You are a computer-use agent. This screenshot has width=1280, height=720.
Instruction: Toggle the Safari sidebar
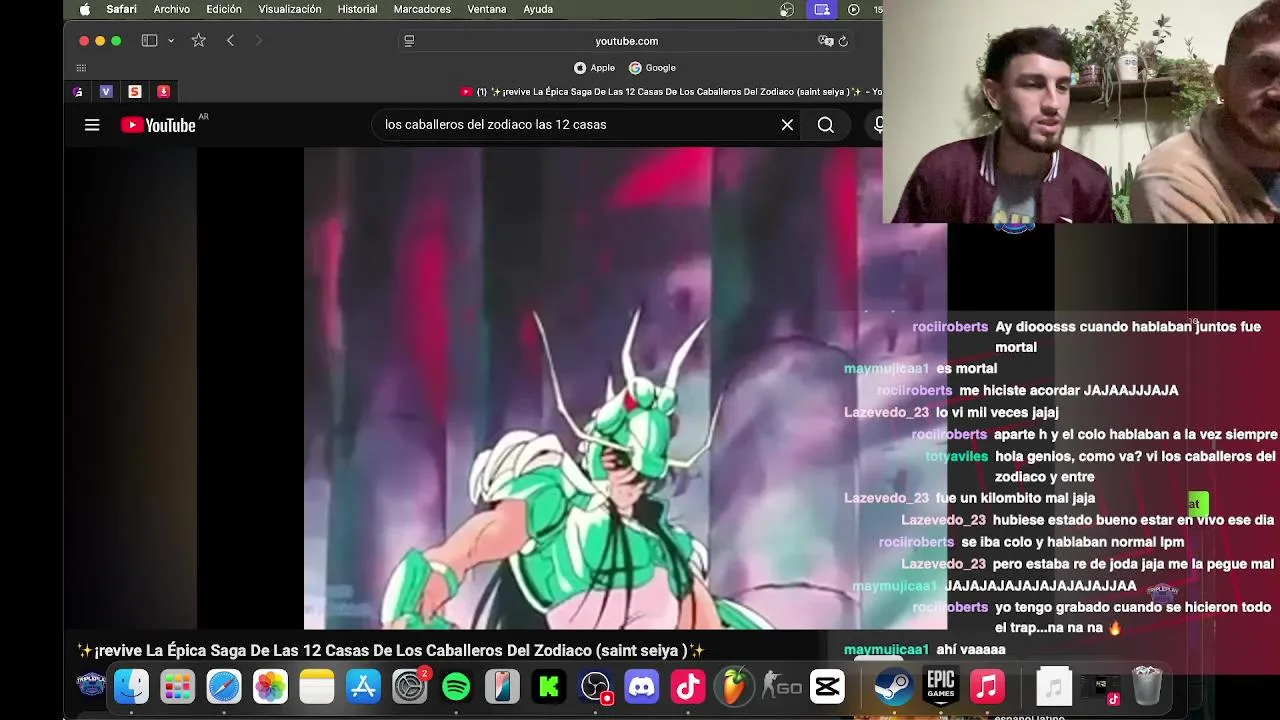(x=149, y=41)
